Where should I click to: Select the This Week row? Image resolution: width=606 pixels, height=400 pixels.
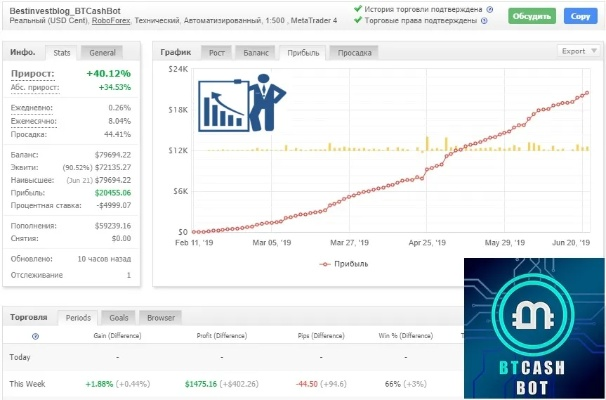click(x=30, y=383)
